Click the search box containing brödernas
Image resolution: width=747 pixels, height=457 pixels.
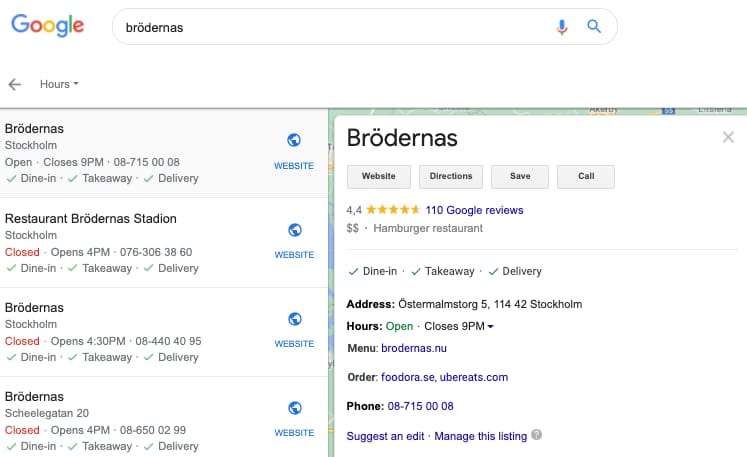point(333,27)
